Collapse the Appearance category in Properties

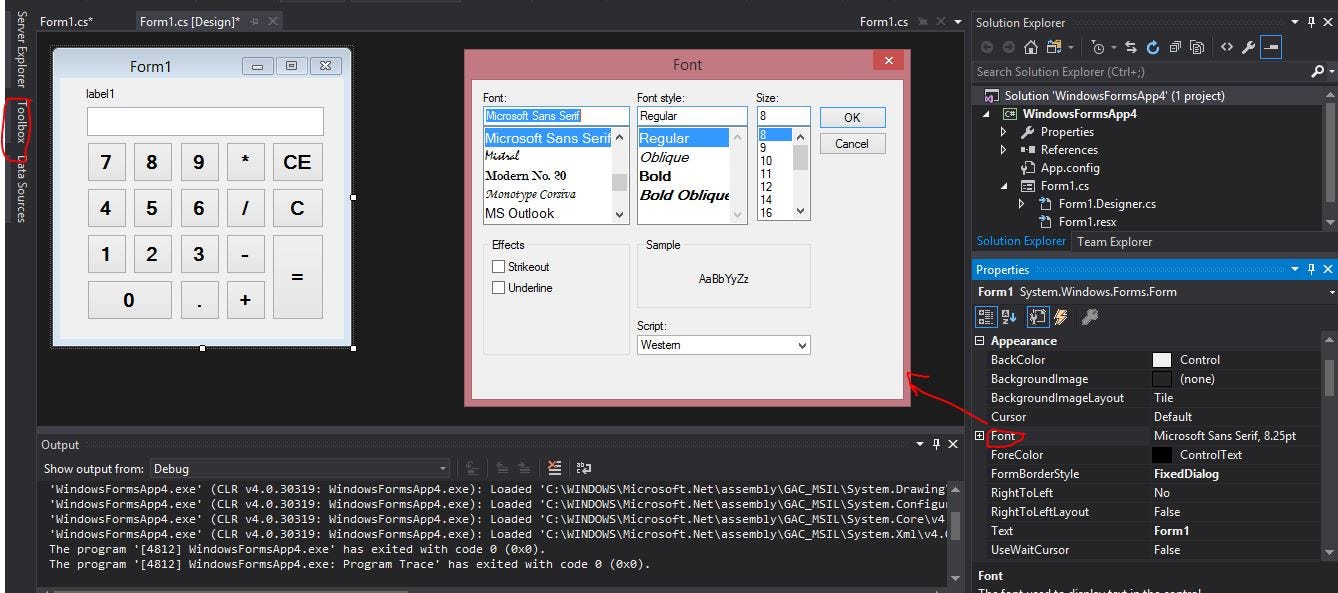(980, 341)
